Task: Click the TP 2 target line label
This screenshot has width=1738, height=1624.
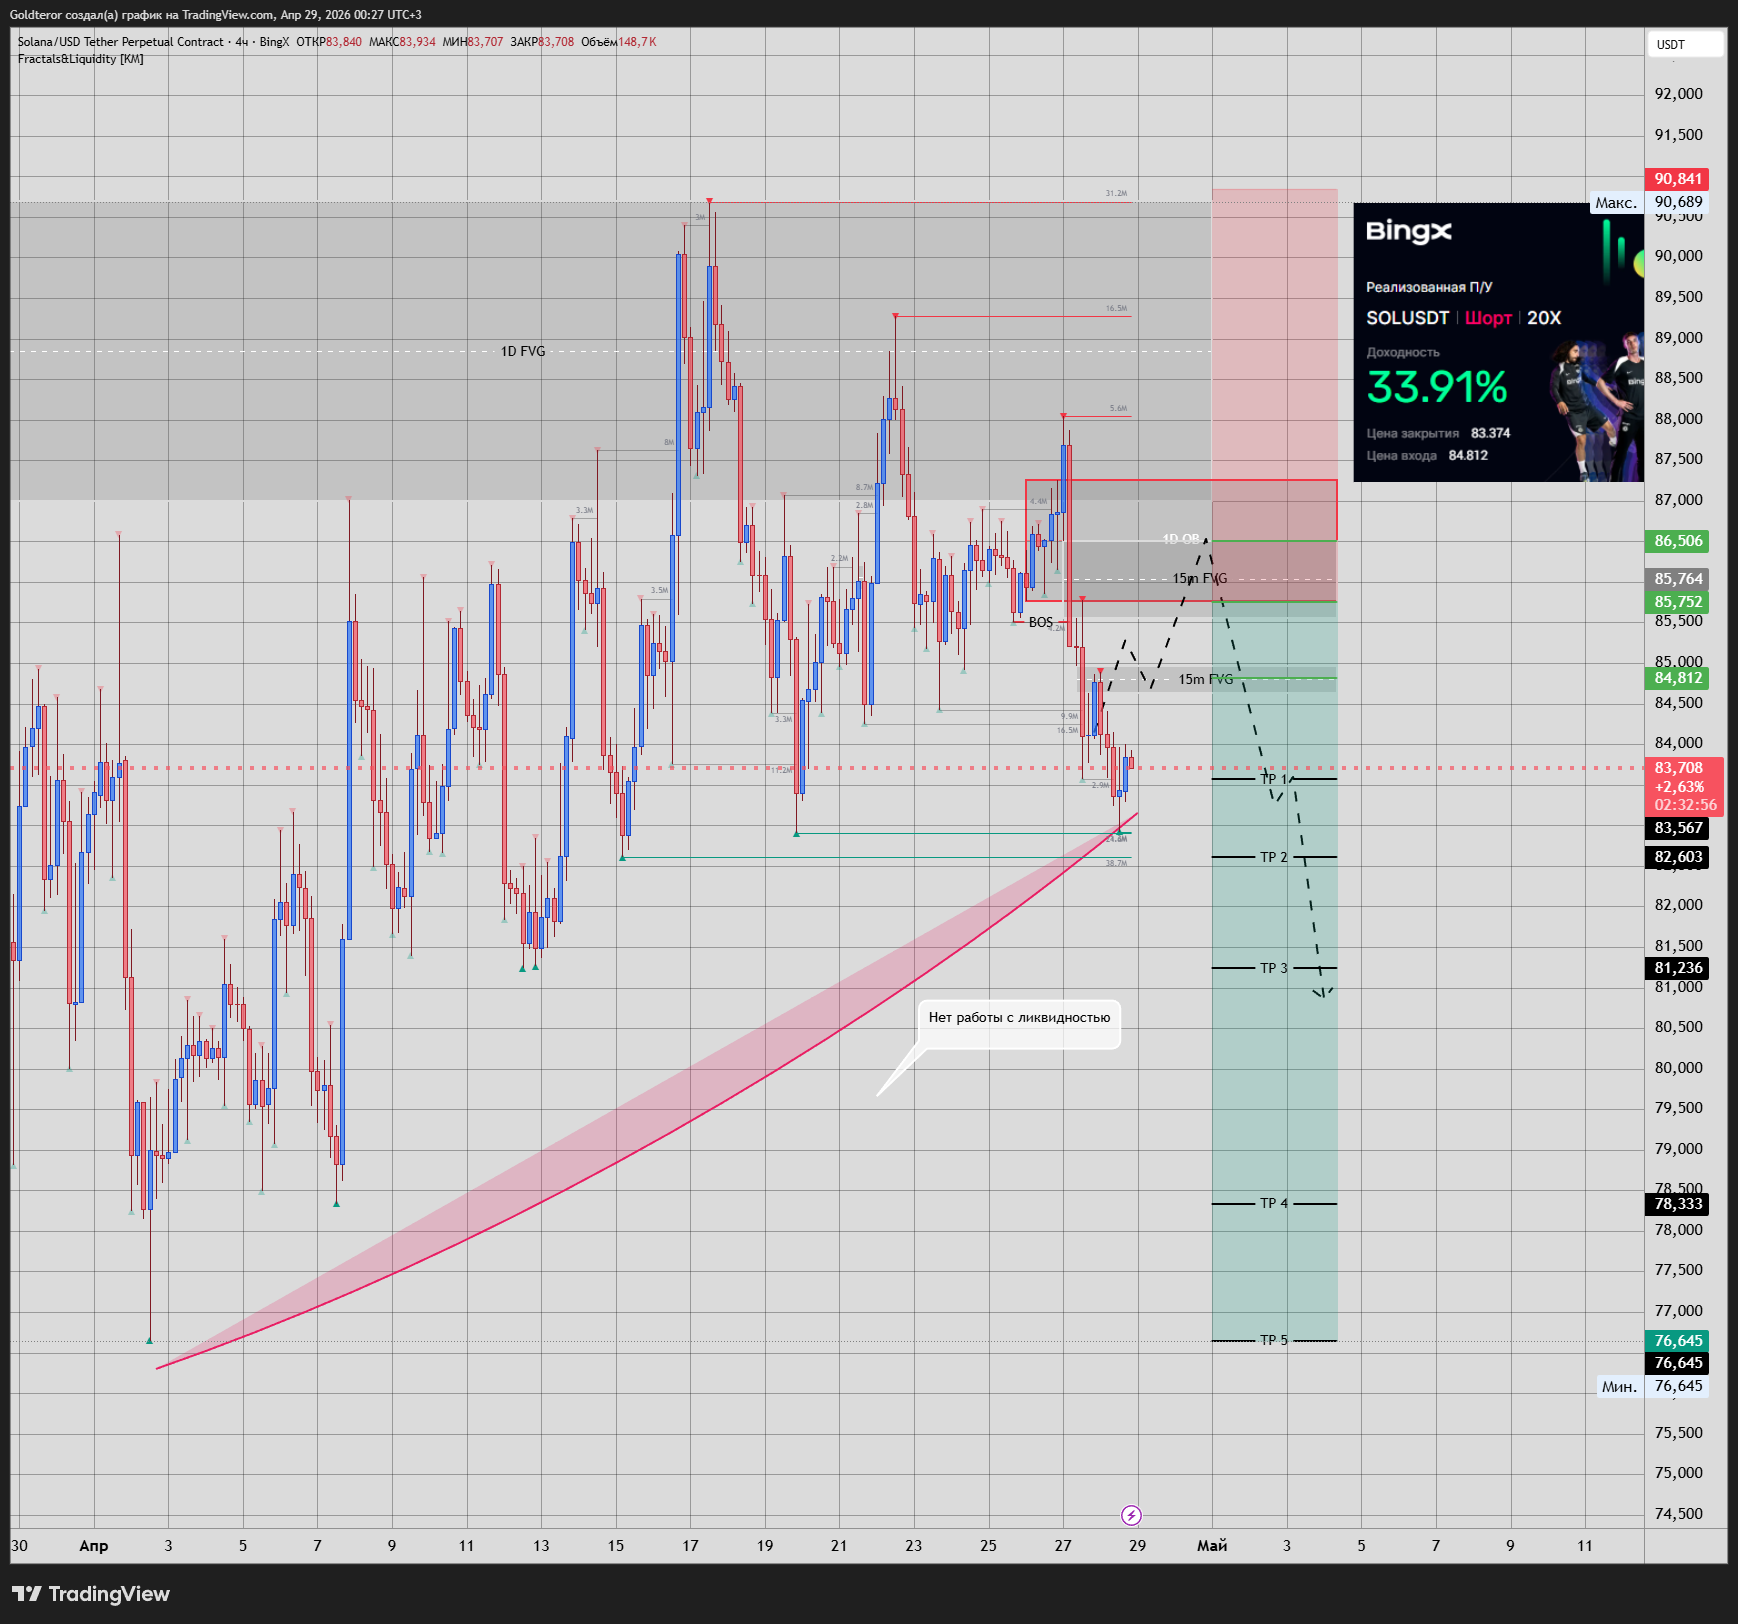Action: (1274, 857)
